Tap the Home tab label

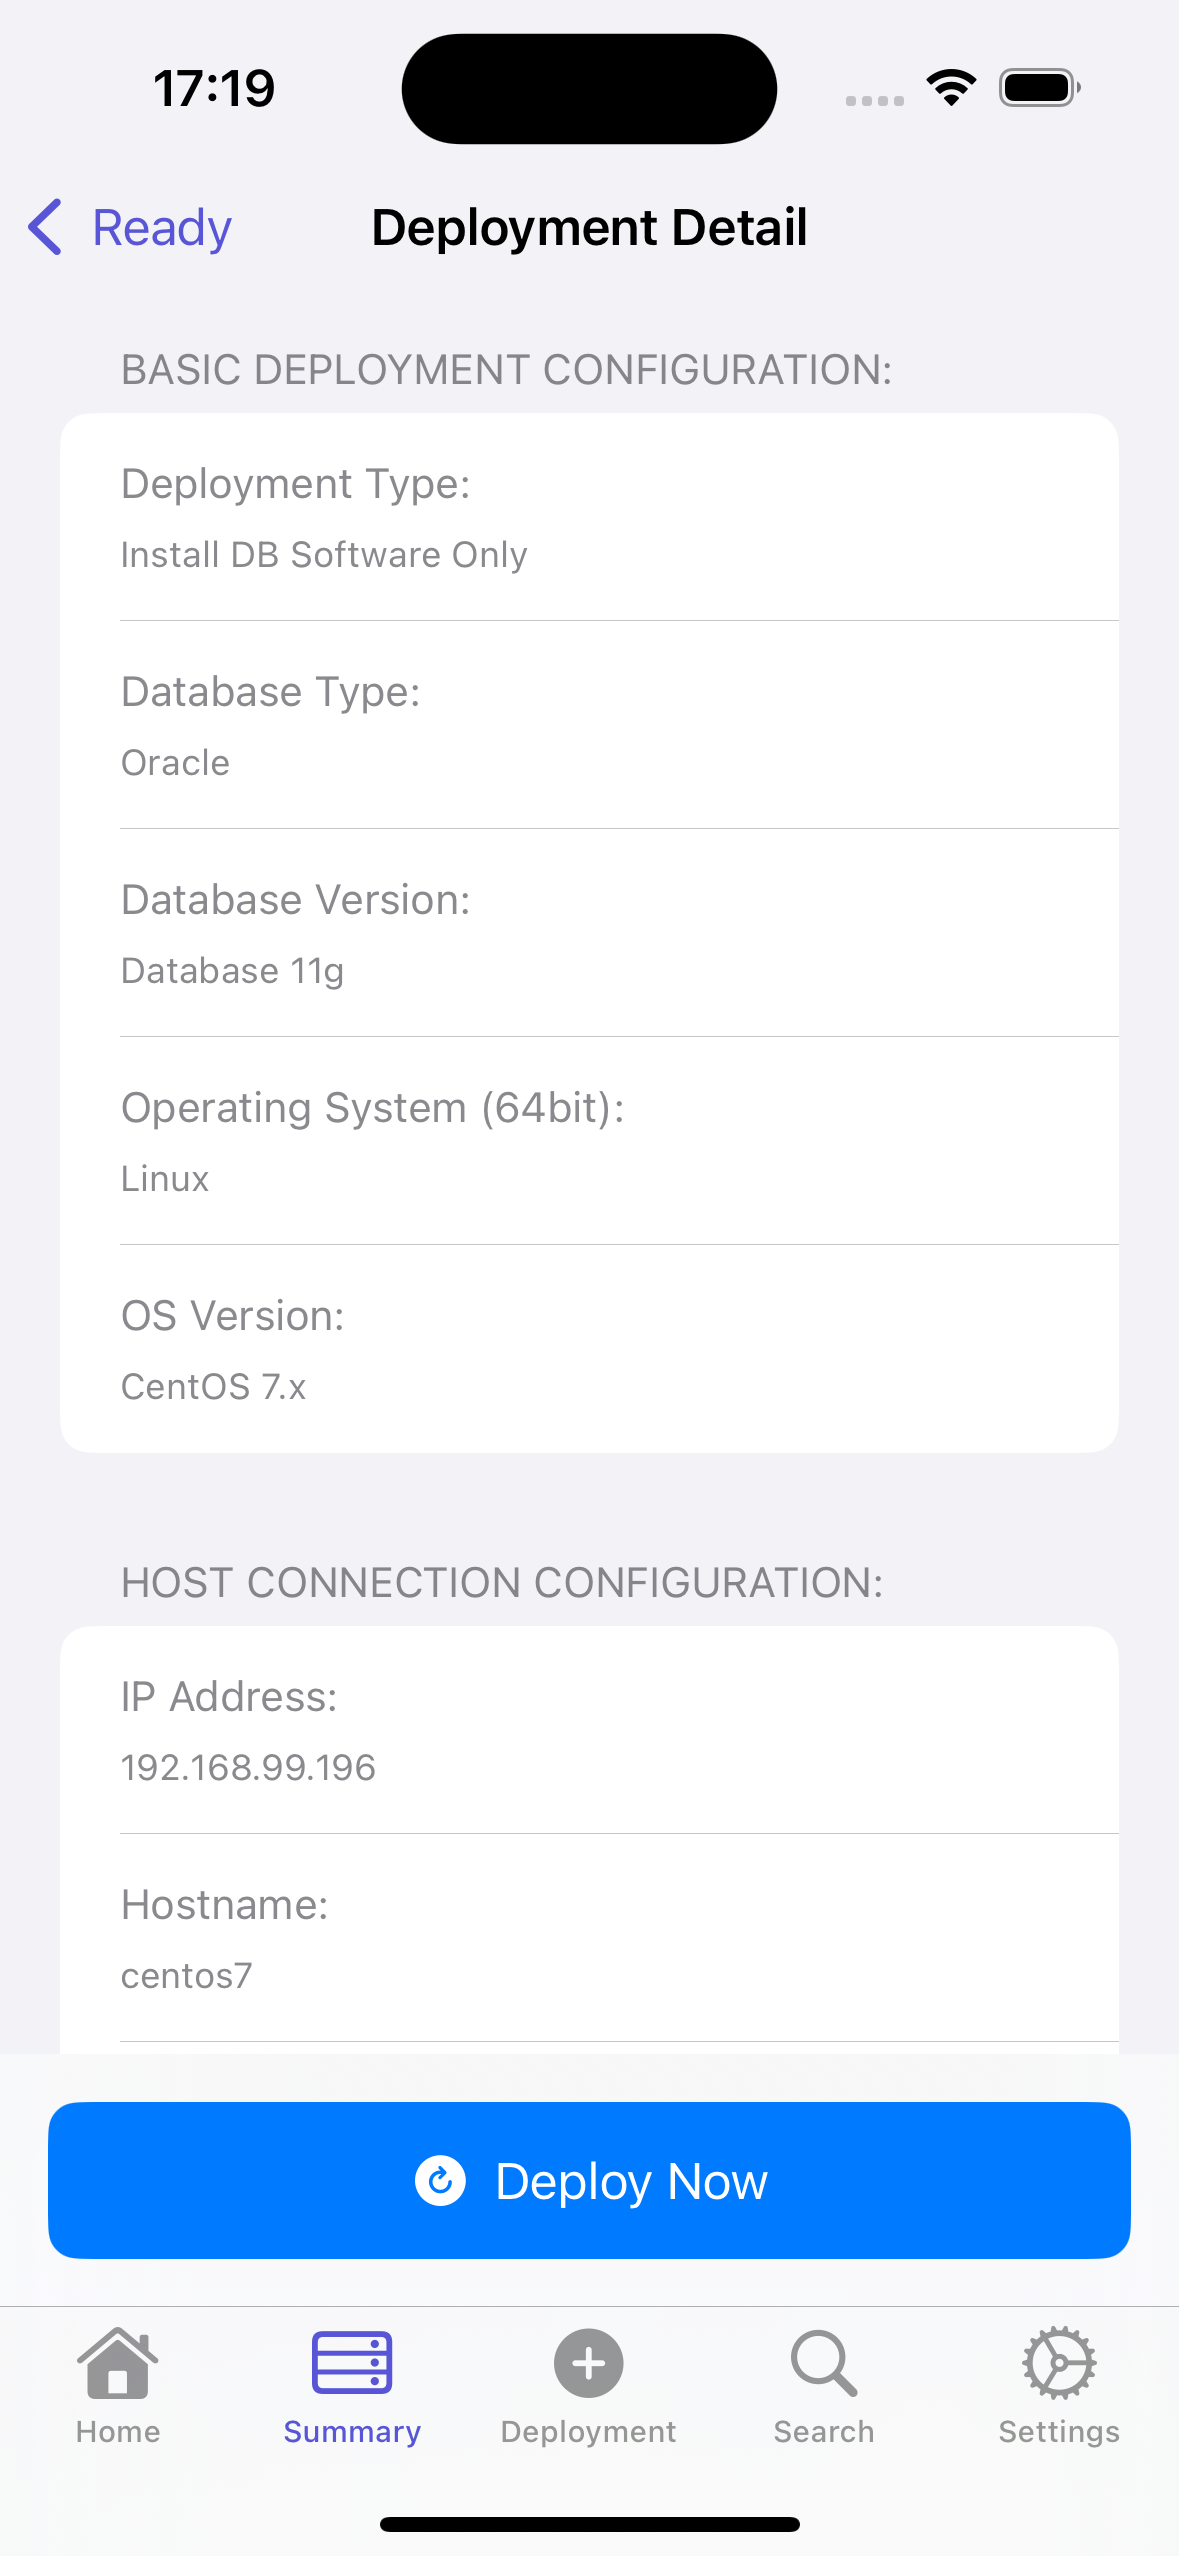click(x=118, y=2432)
